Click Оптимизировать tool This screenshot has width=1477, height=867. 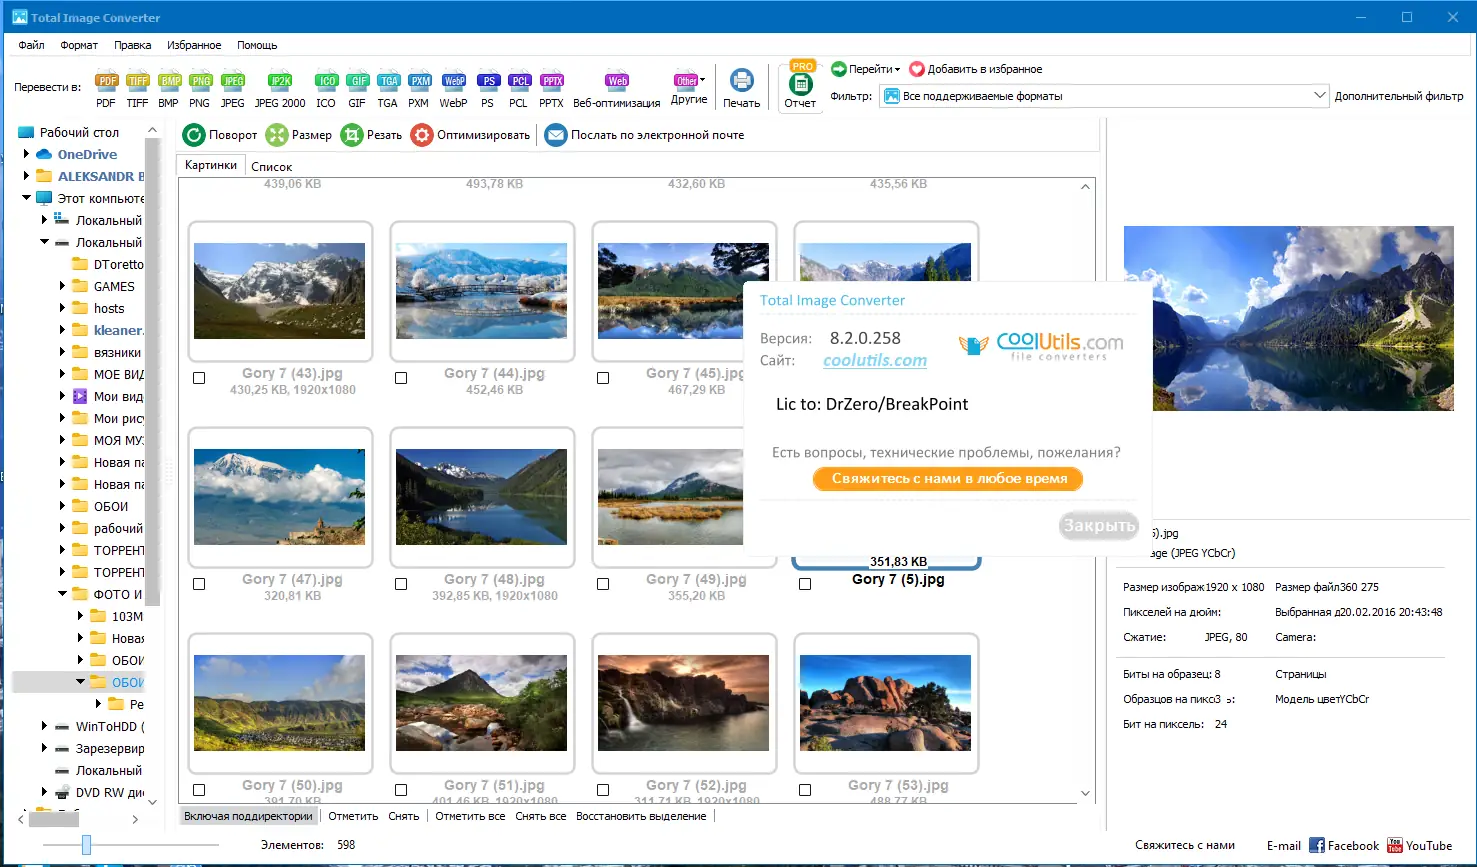470,135
